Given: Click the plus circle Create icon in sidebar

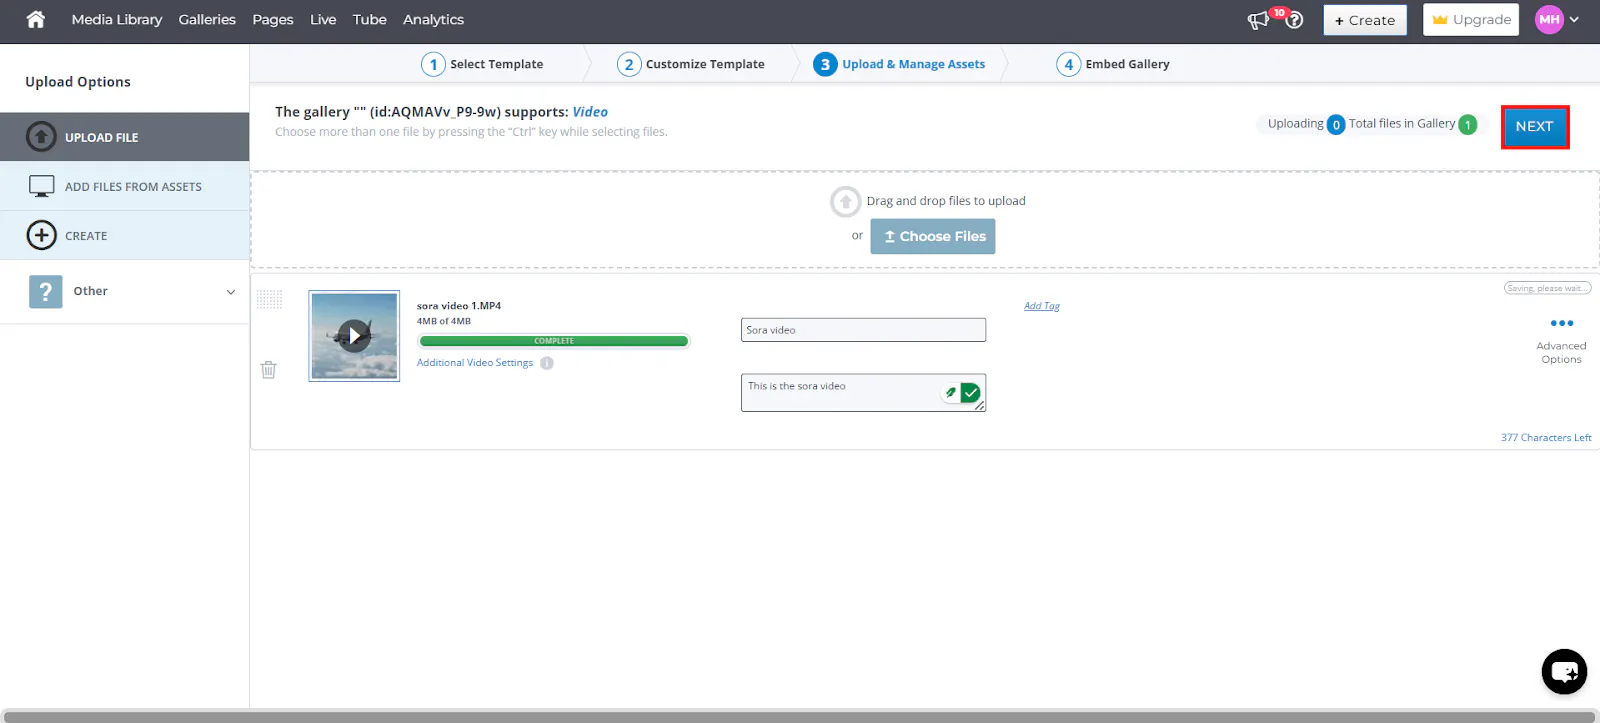Looking at the screenshot, I should click(x=41, y=235).
